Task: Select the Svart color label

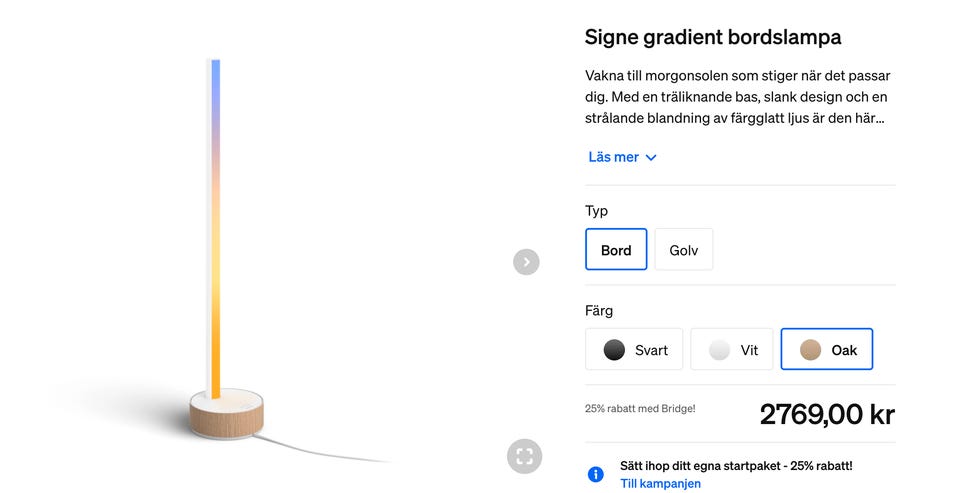Action: pos(651,350)
